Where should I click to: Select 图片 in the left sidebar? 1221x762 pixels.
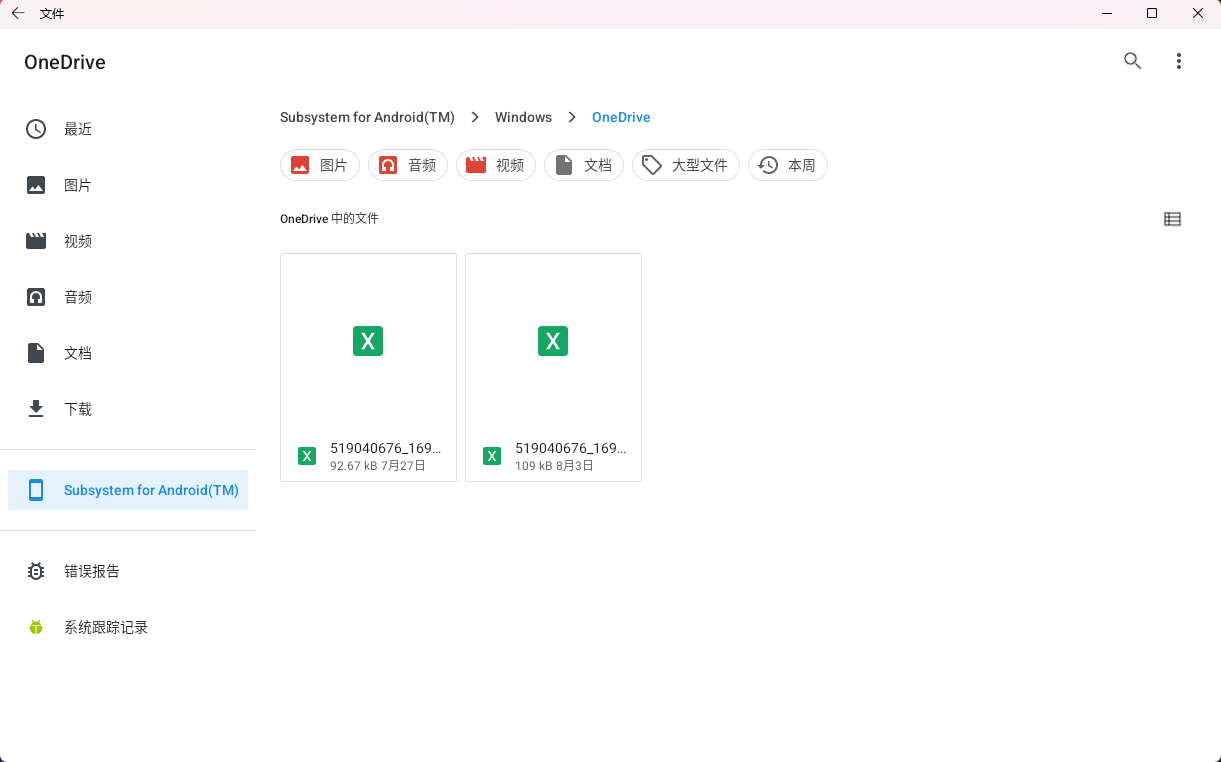[78, 185]
